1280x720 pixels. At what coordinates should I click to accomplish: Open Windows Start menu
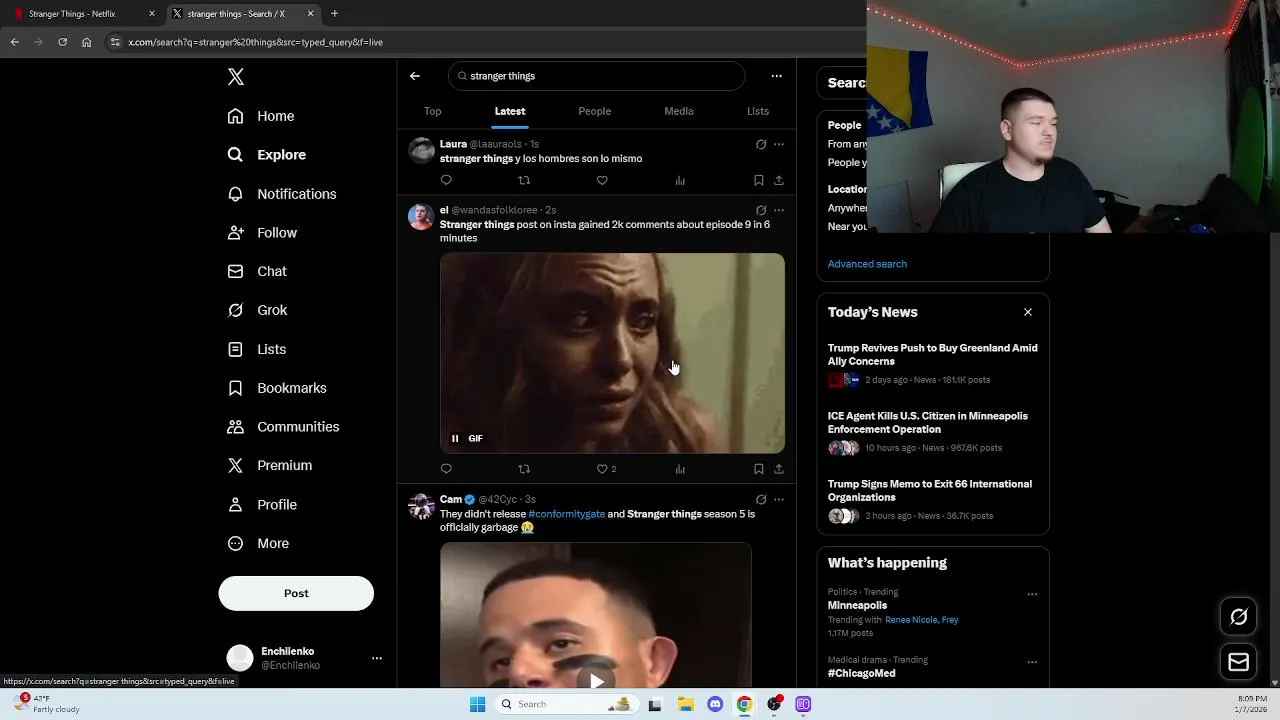(478, 704)
